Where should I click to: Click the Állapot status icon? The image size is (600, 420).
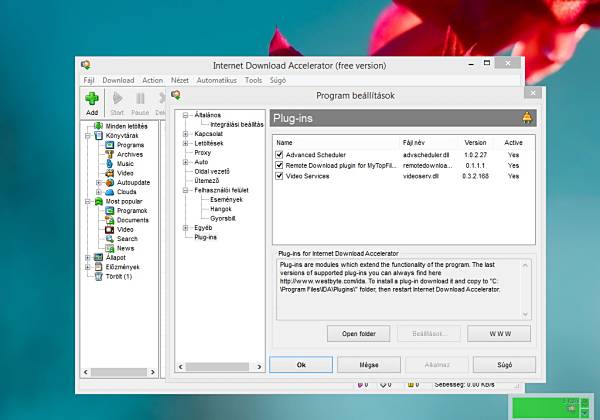(98, 257)
